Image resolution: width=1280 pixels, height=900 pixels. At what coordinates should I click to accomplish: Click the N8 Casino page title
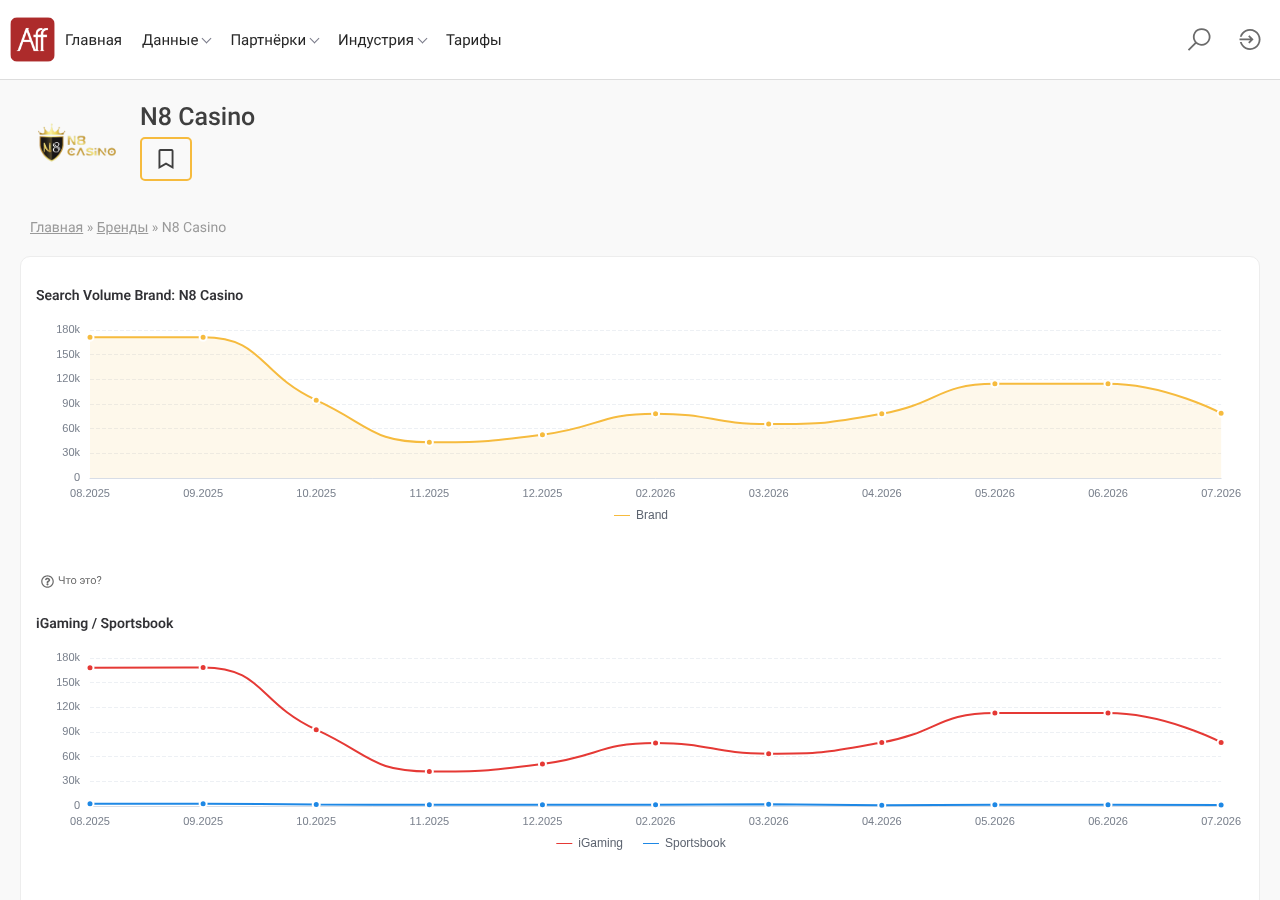(197, 117)
